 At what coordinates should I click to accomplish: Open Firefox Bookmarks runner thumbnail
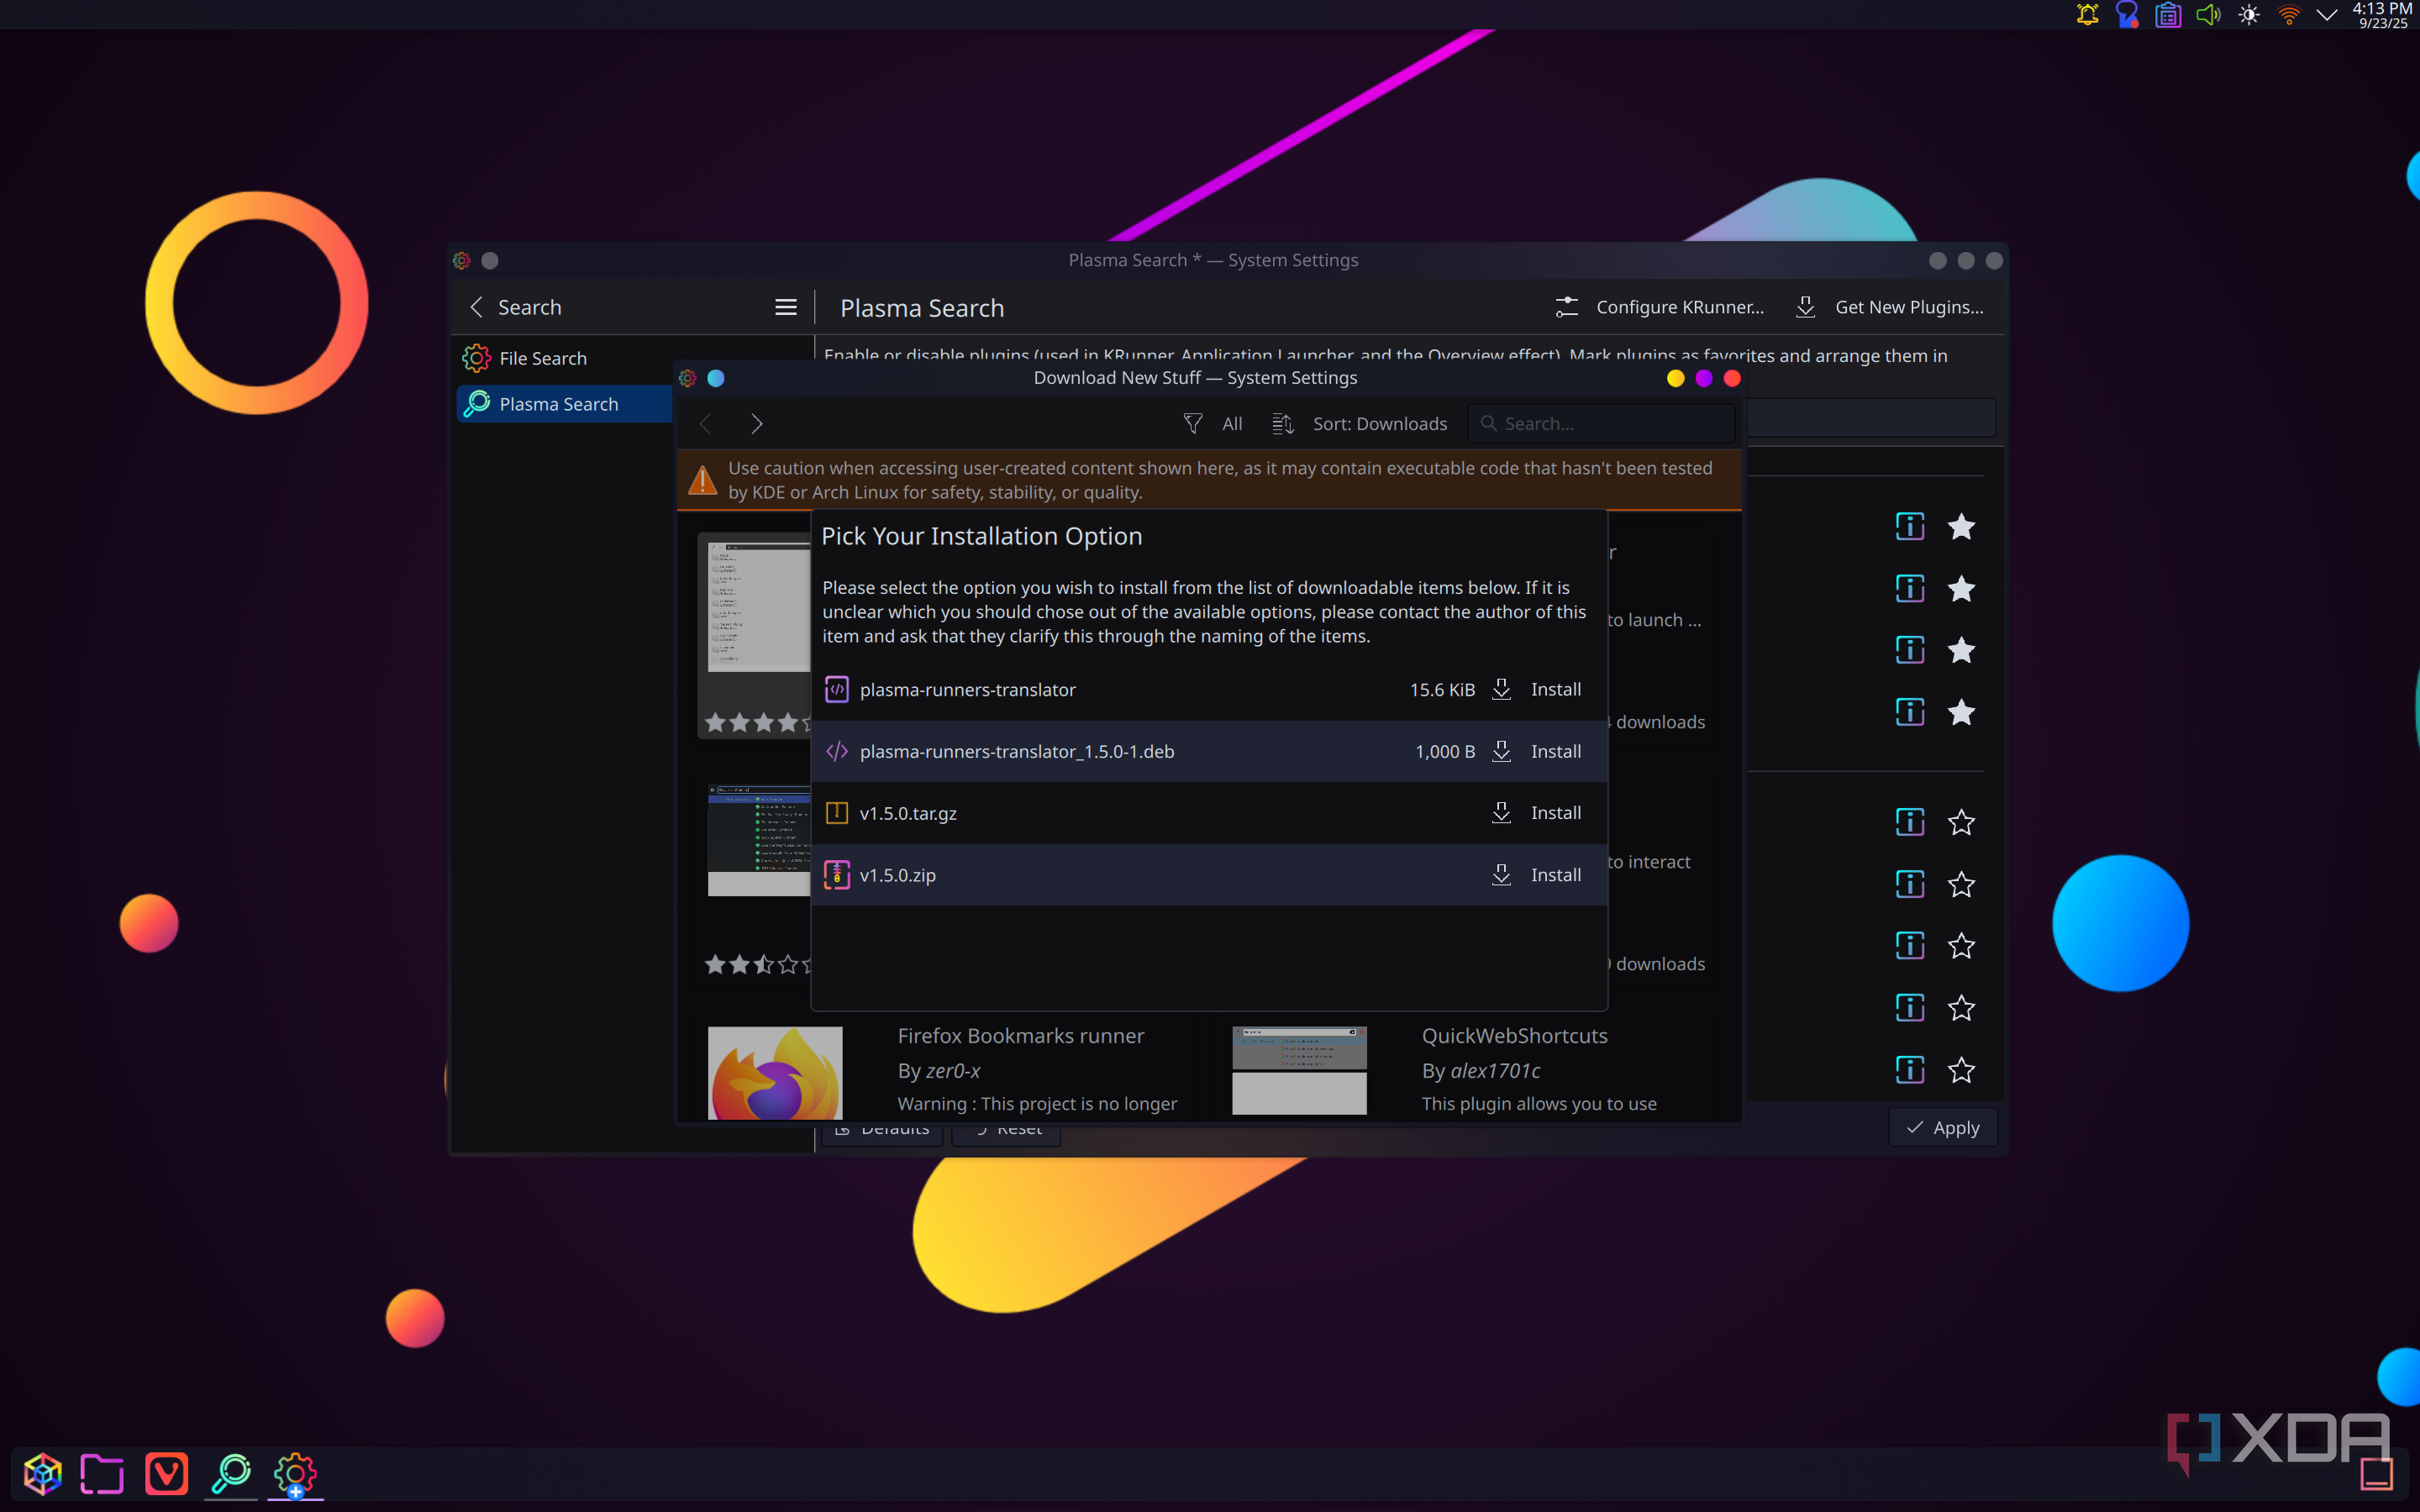[x=775, y=1072]
